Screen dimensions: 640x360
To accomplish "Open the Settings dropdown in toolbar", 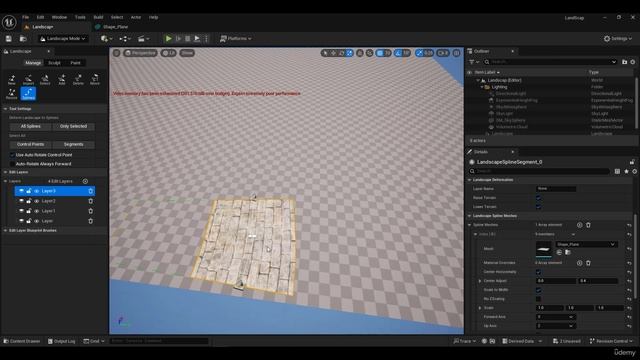I will tap(618, 38).
